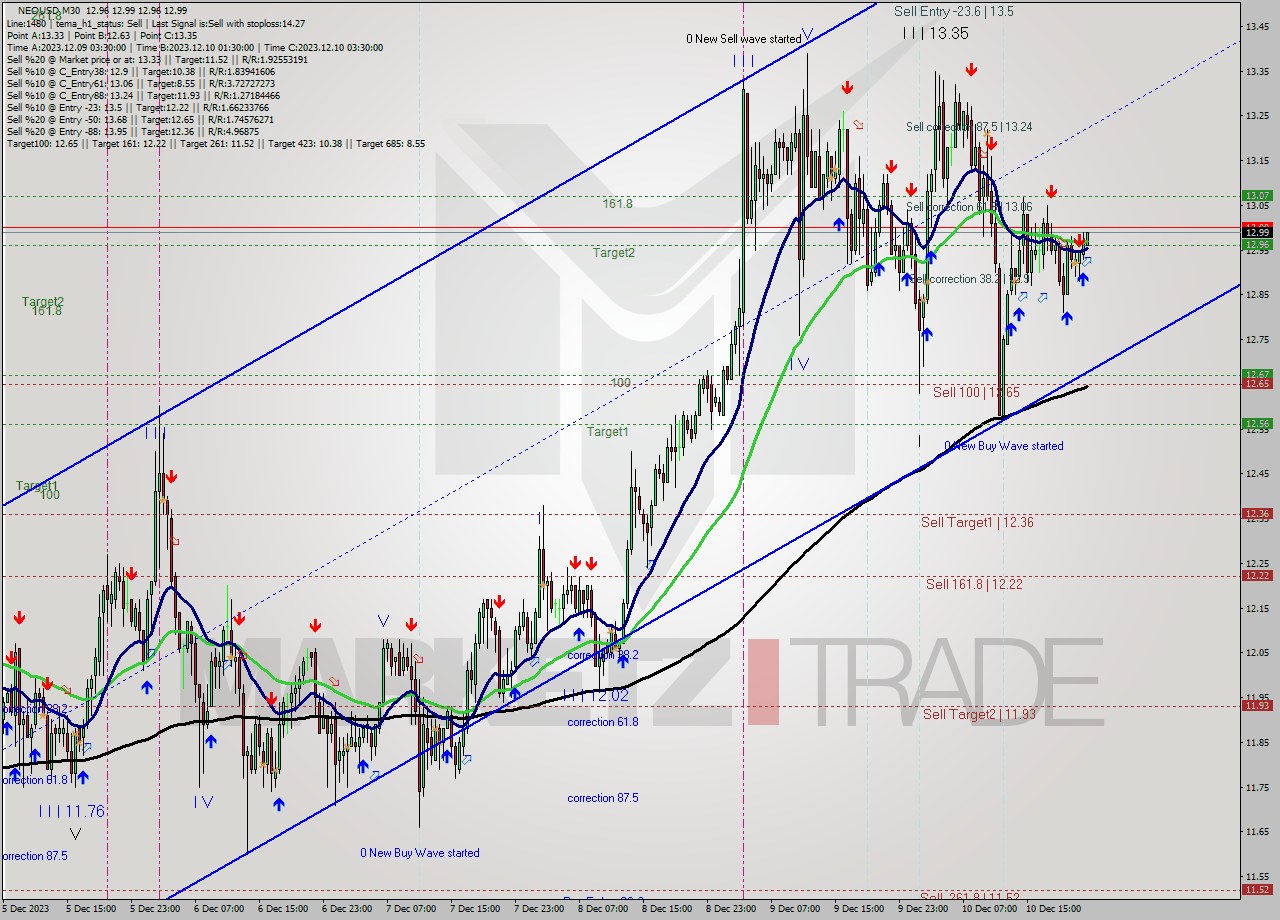The height and width of the screenshot is (920, 1280).
Task: Click the 11.55 price axis label
Action: tap(1257, 876)
